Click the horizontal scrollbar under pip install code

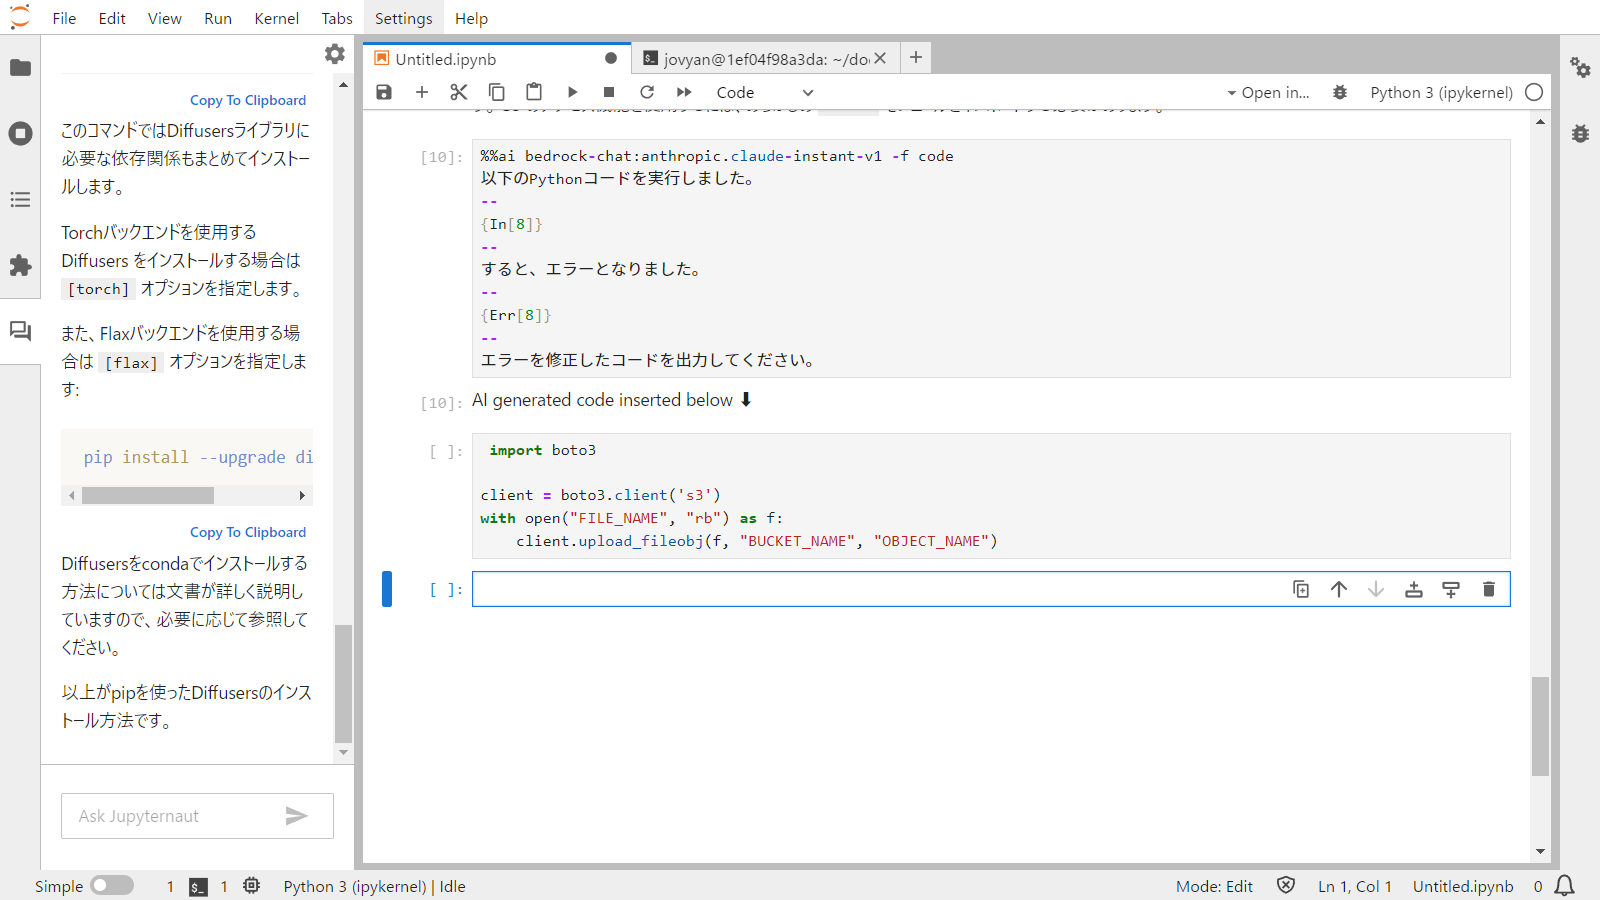148,495
